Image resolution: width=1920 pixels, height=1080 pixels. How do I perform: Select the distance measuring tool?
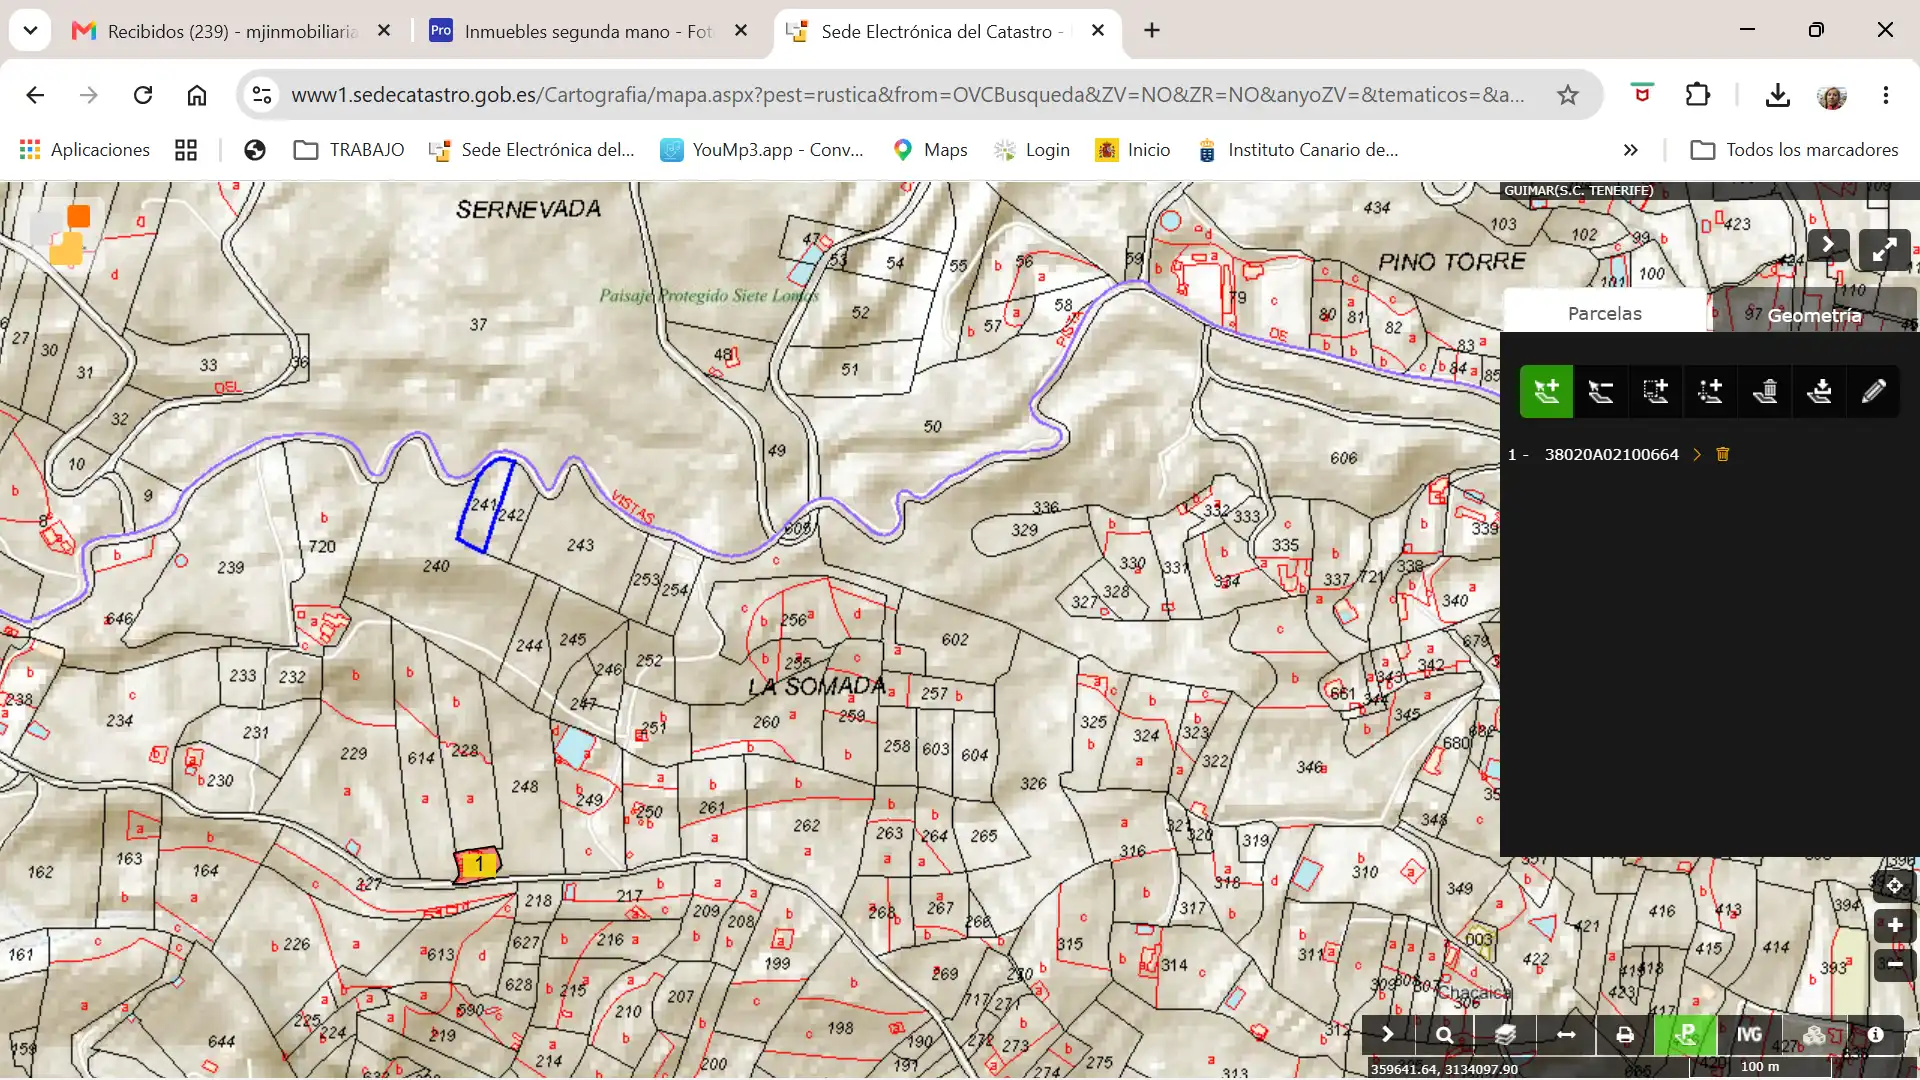[x=1566, y=1035]
